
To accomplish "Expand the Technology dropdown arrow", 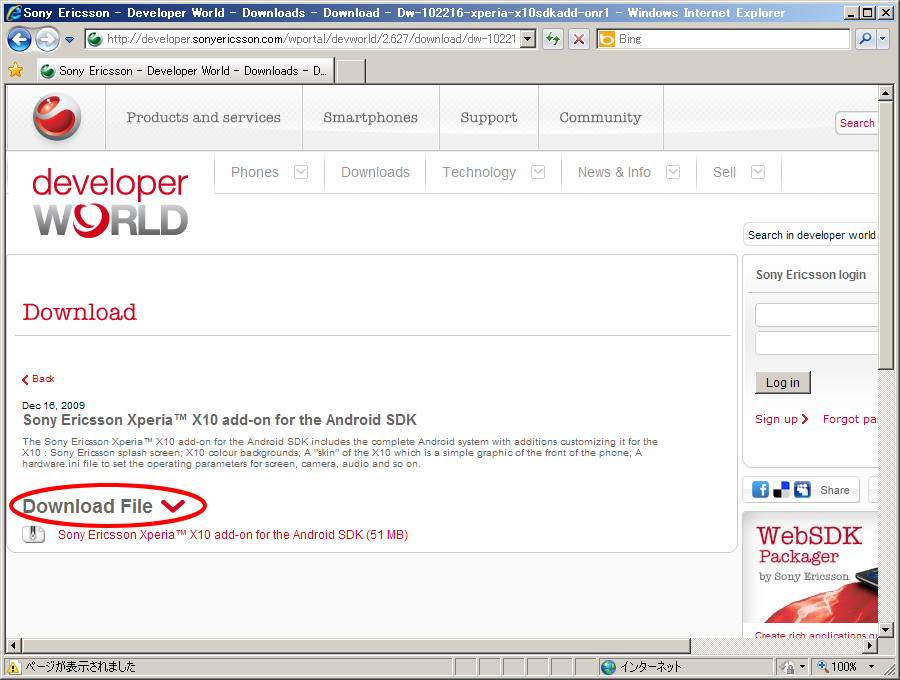I will point(538,172).
